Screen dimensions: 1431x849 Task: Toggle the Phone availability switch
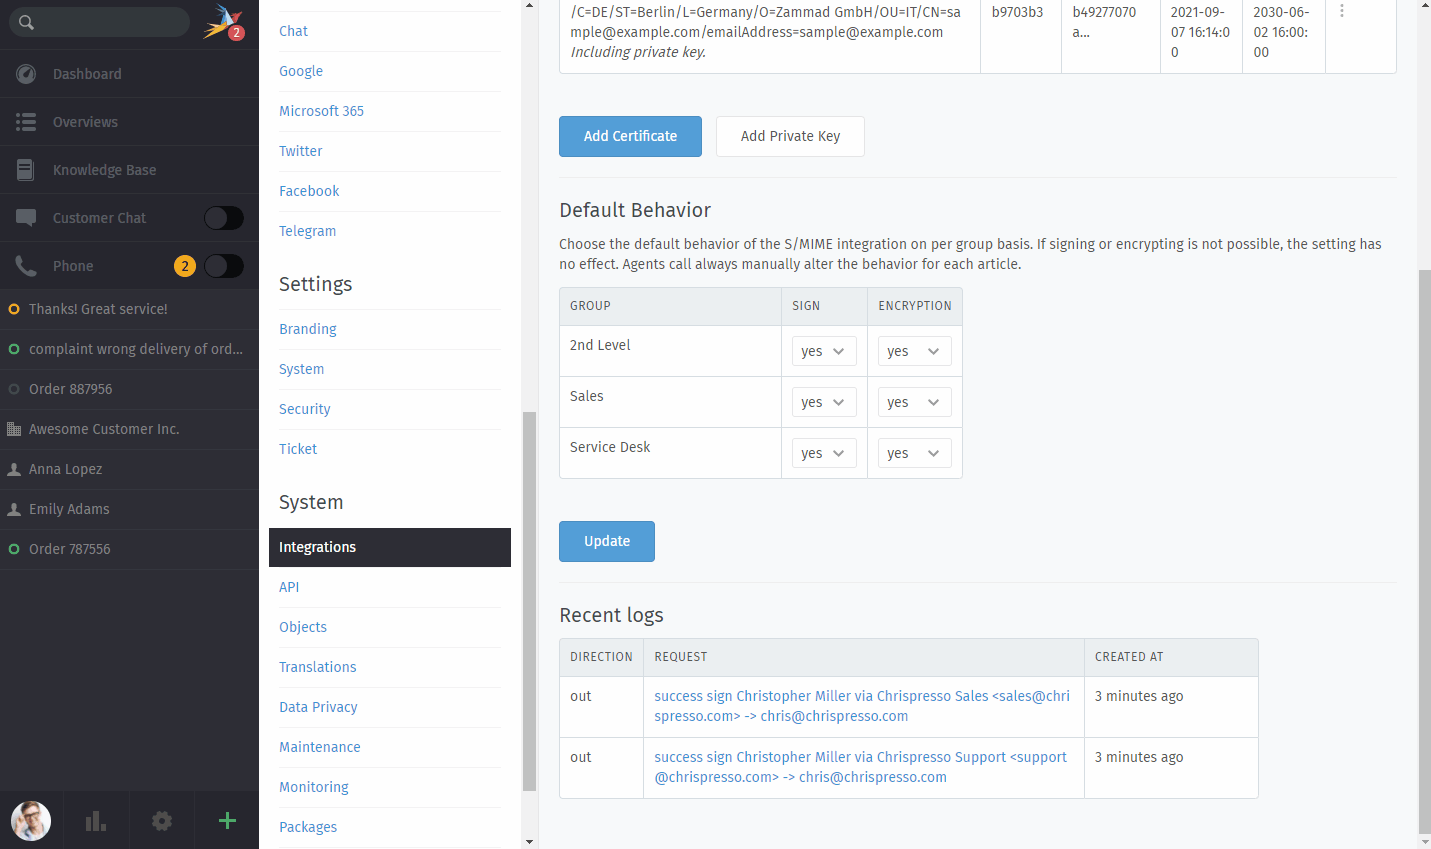point(224,266)
